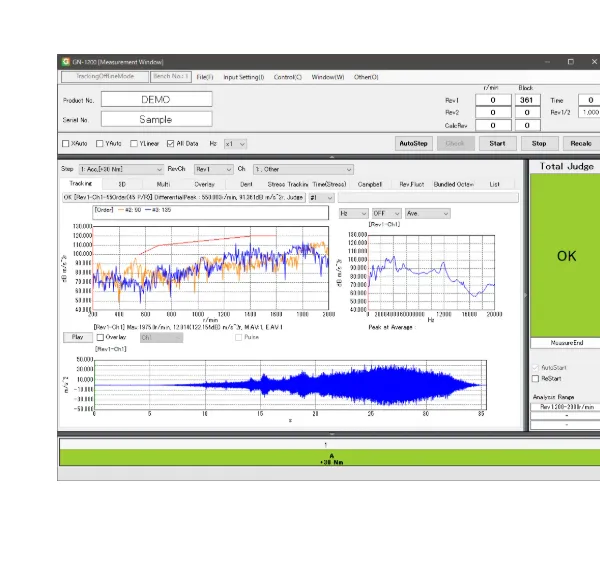Click the Product No. field showing DEMO
This screenshot has height=583, width=600.
coord(157,99)
